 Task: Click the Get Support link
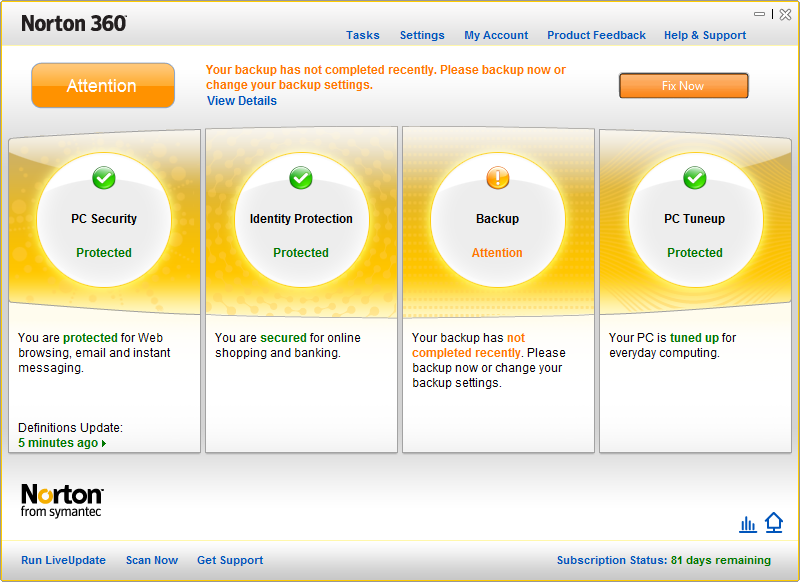[x=230, y=560]
